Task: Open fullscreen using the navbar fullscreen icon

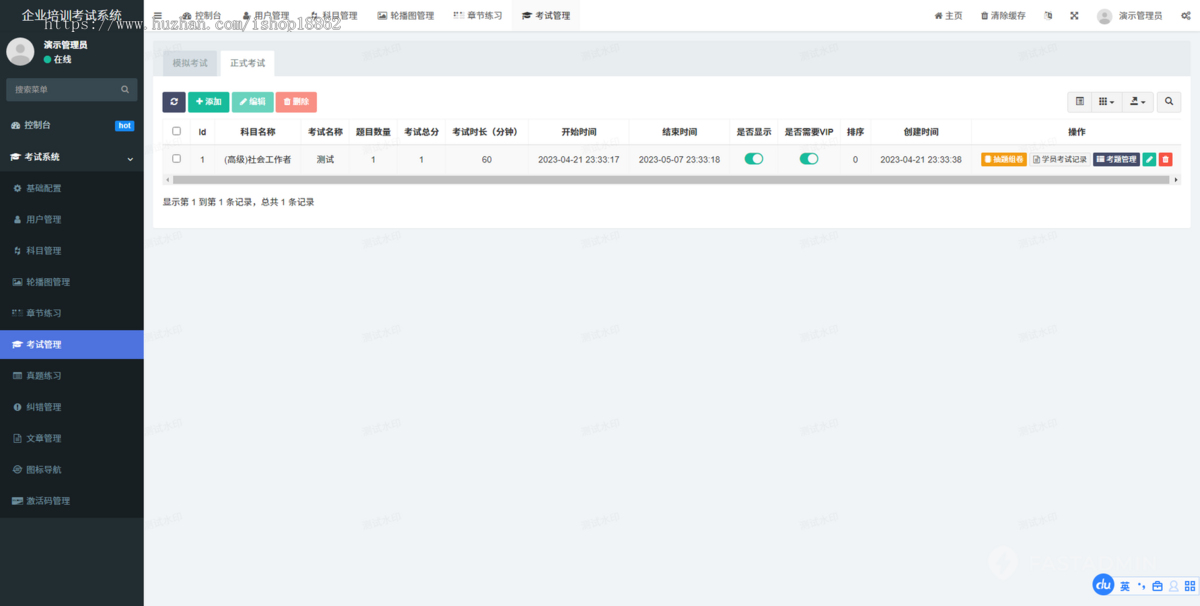Action: coord(1074,15)
